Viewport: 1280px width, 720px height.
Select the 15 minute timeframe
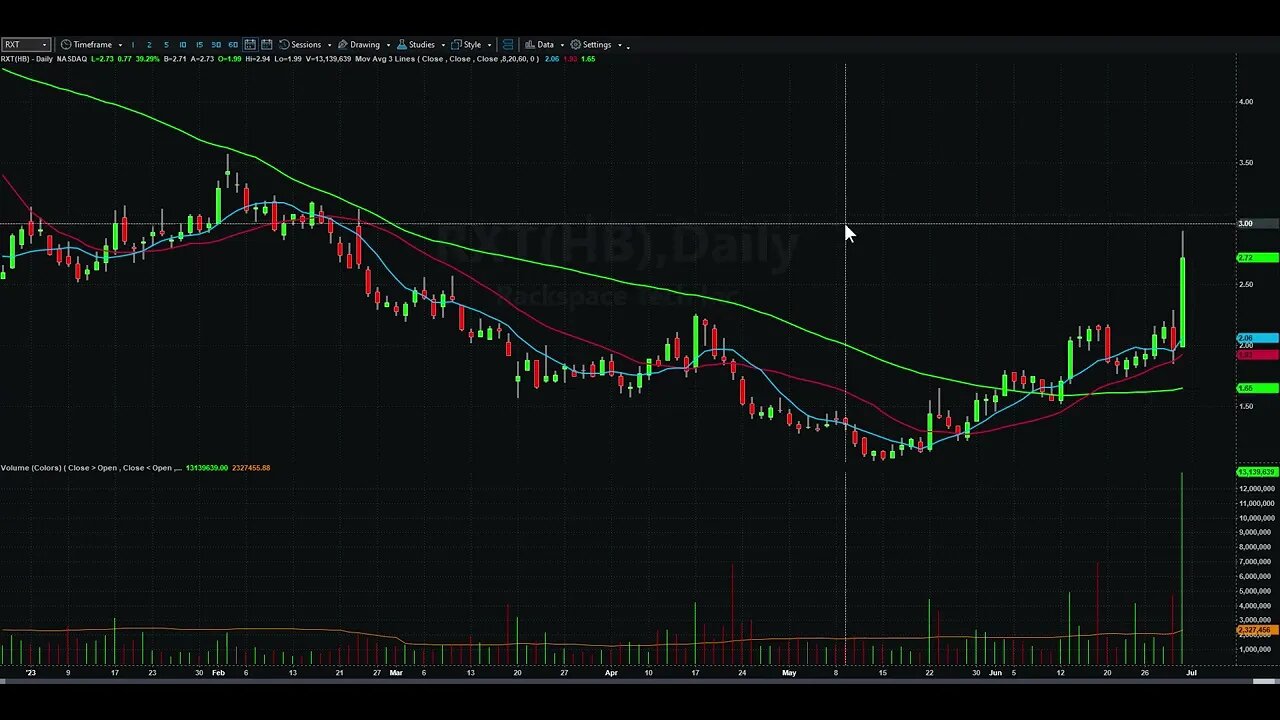pos(199,45)
